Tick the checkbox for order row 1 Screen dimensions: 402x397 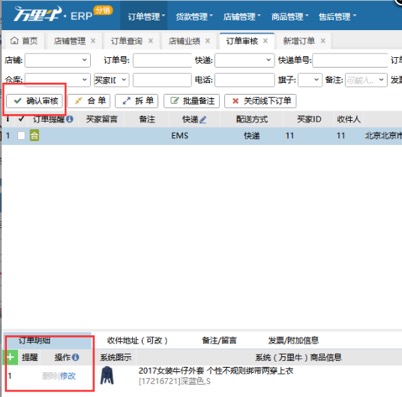point(21,136)
